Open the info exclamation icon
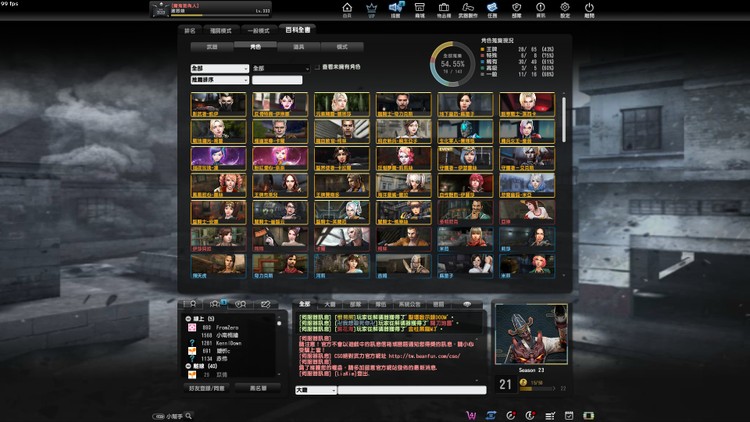 pyautogui.click(x=540, y=7)
